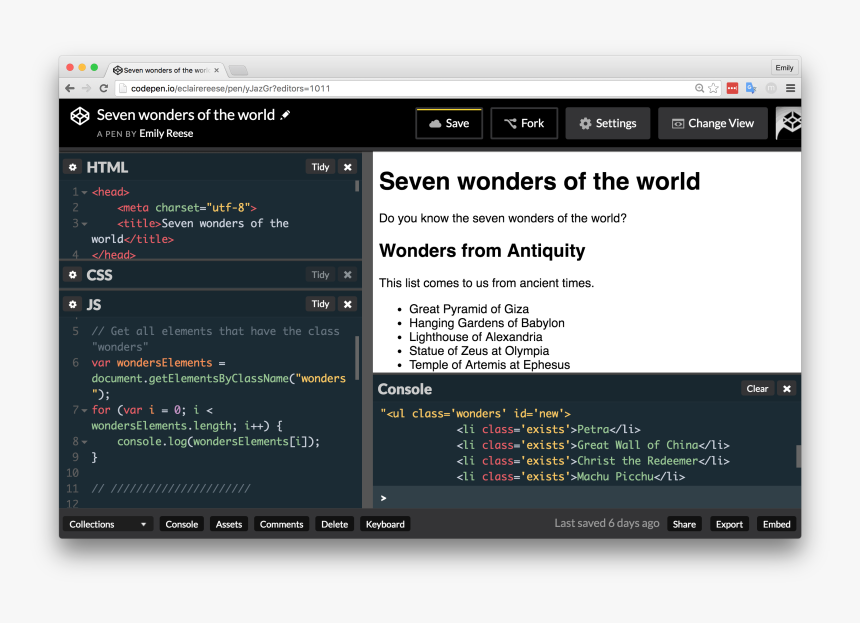Close the JS editor panel
The width and height of the screenshot is (860, 623).
[348, 304]
